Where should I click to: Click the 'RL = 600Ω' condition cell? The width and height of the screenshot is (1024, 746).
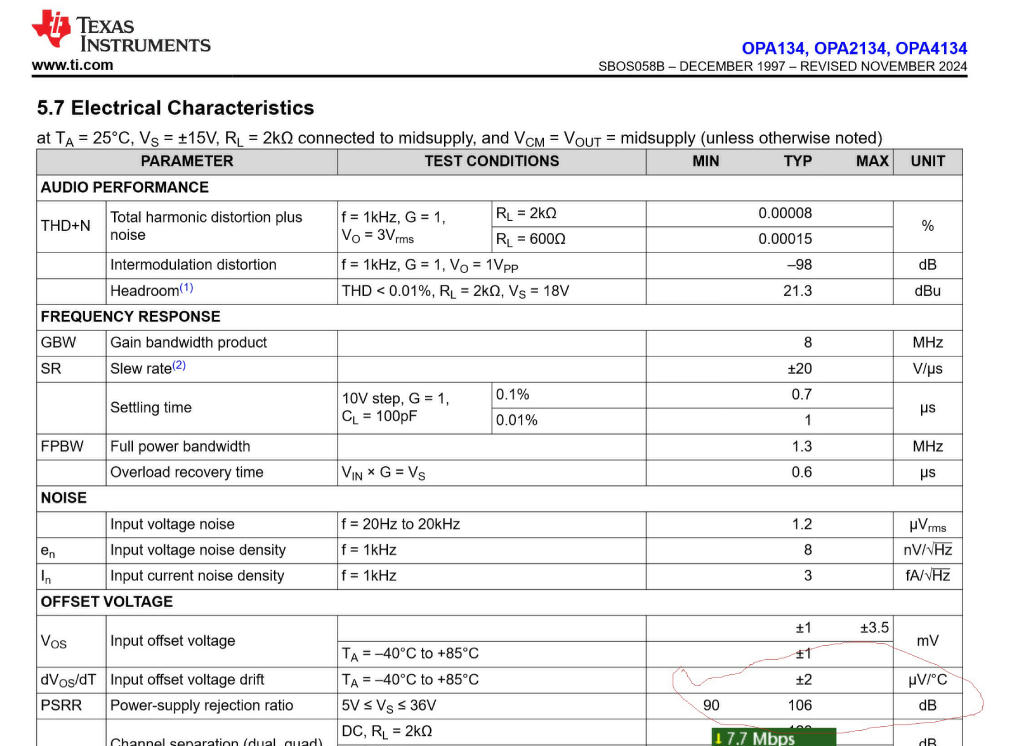(x=569, y=240)
